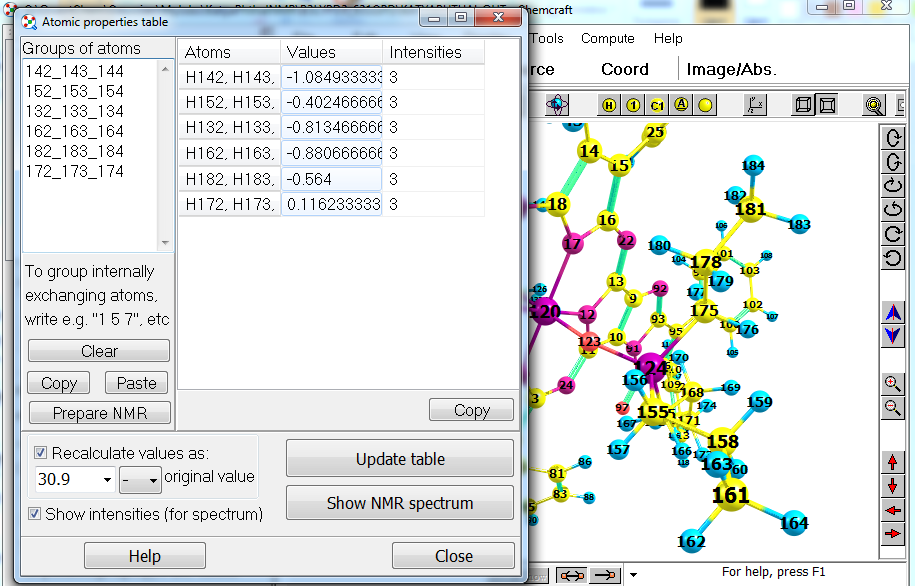Viewport: 915px width, 586px height.
Task: Uncheck 'Recalculate values as' checkbox
Action: [41, 453]
